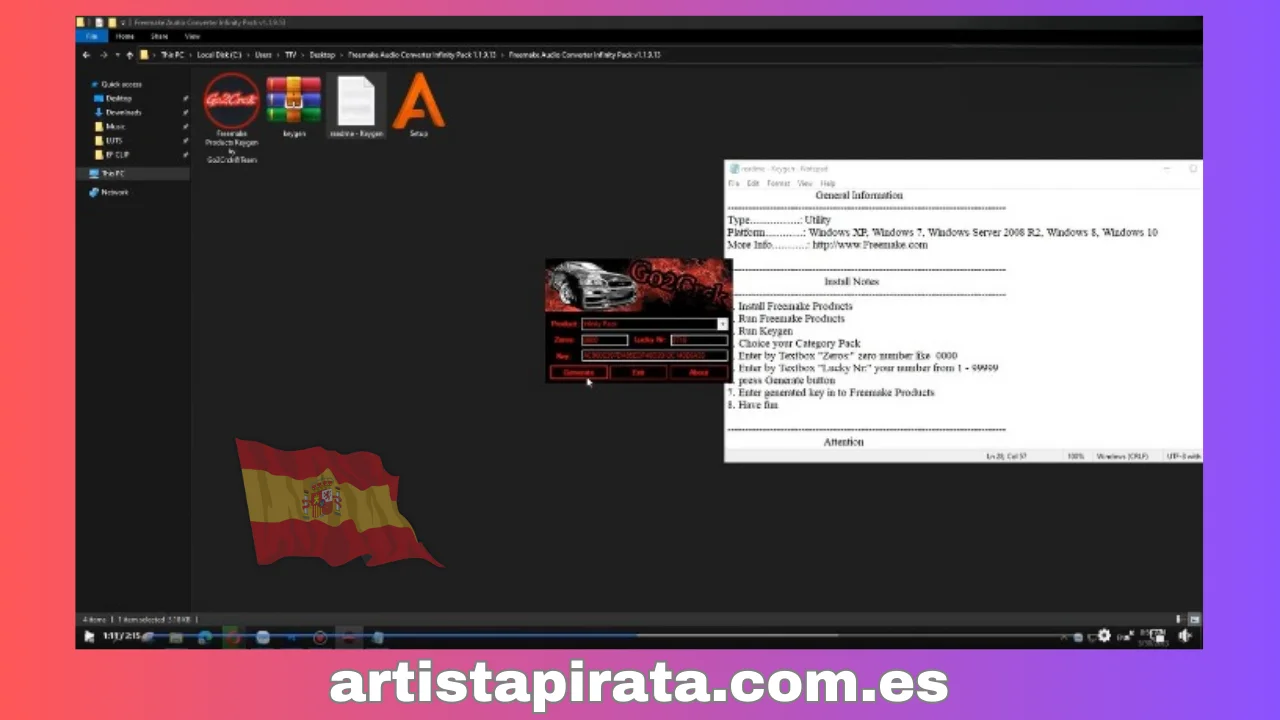Screen dimensions: 1280x720
Task: Open Notepad Help menu
Action: 828,184
